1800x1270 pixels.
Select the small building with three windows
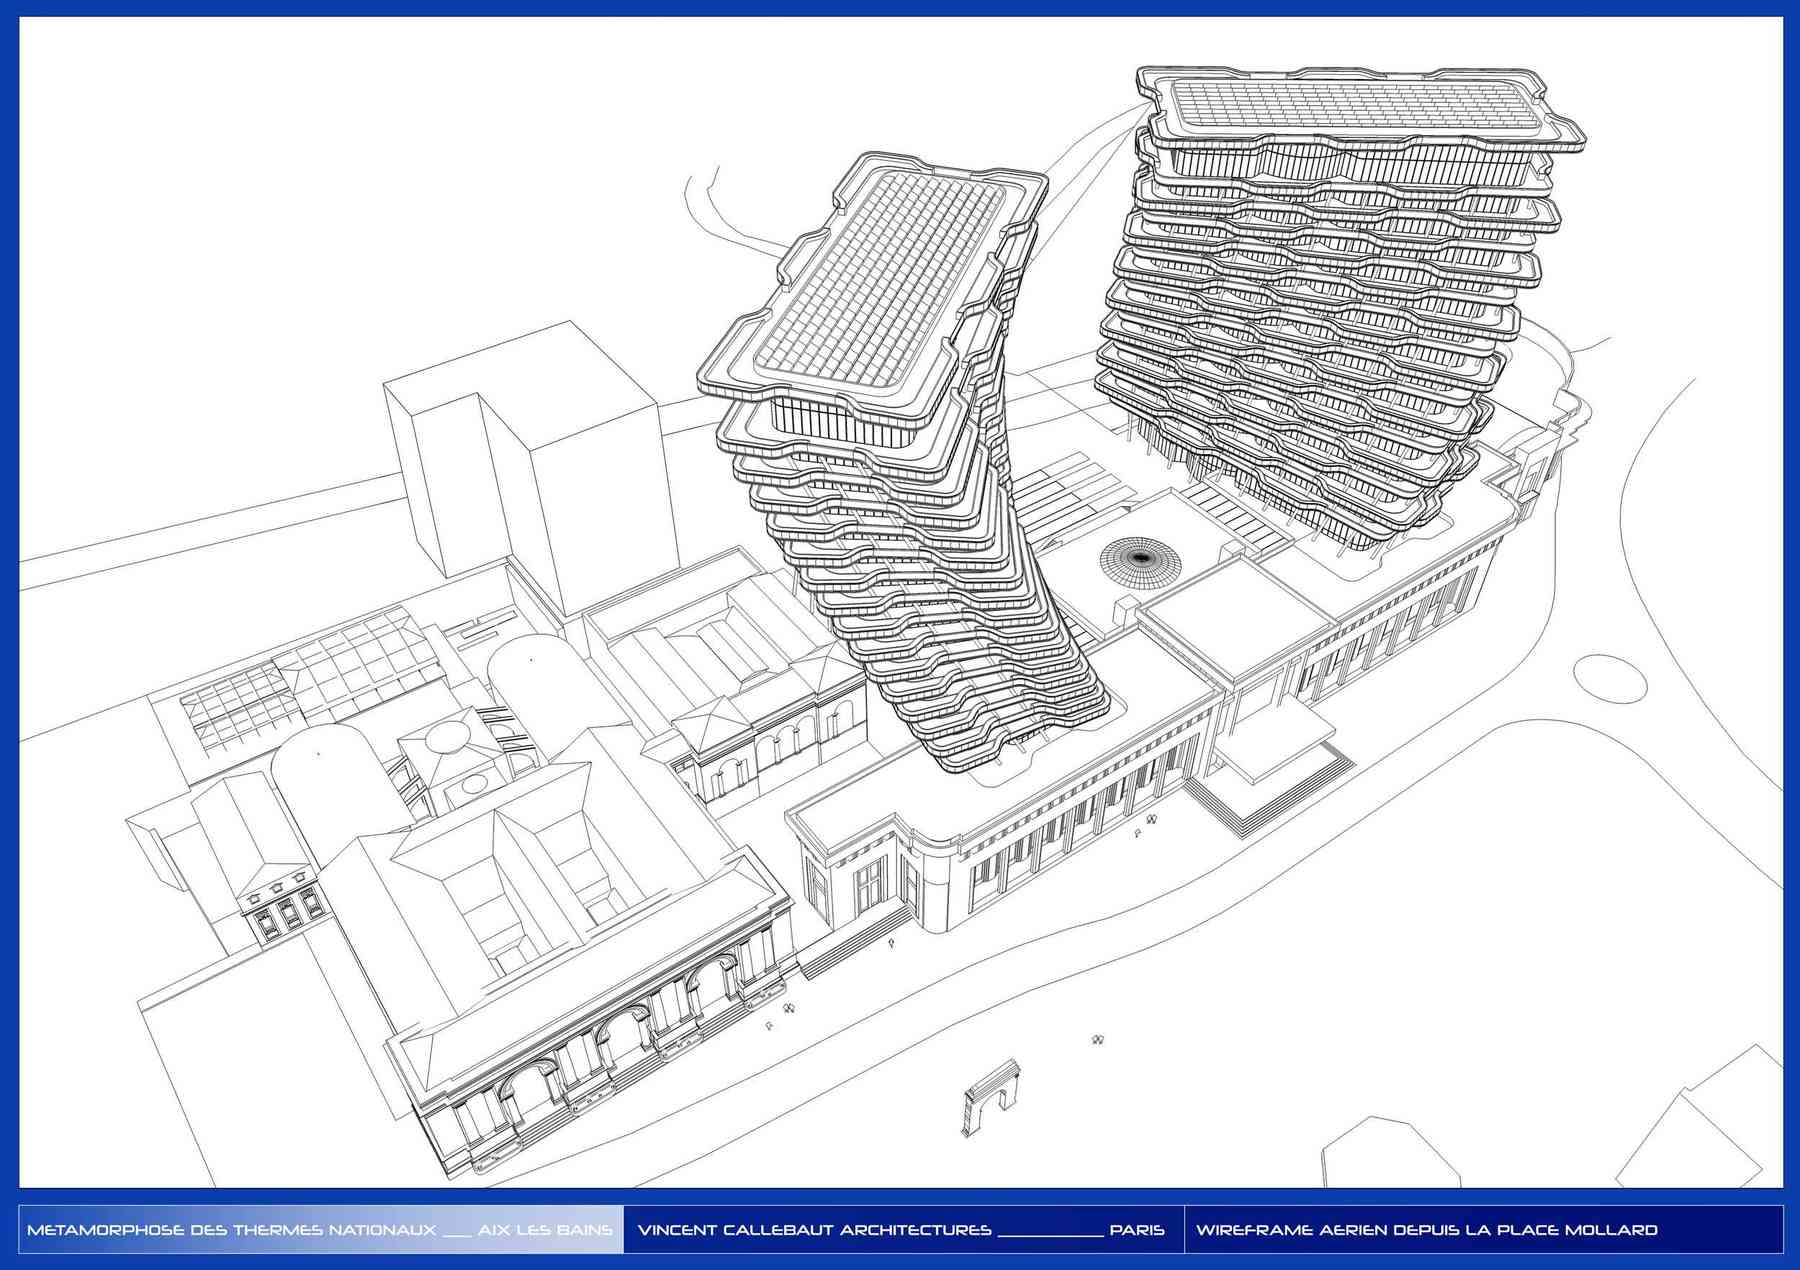[x=283, y=905]
